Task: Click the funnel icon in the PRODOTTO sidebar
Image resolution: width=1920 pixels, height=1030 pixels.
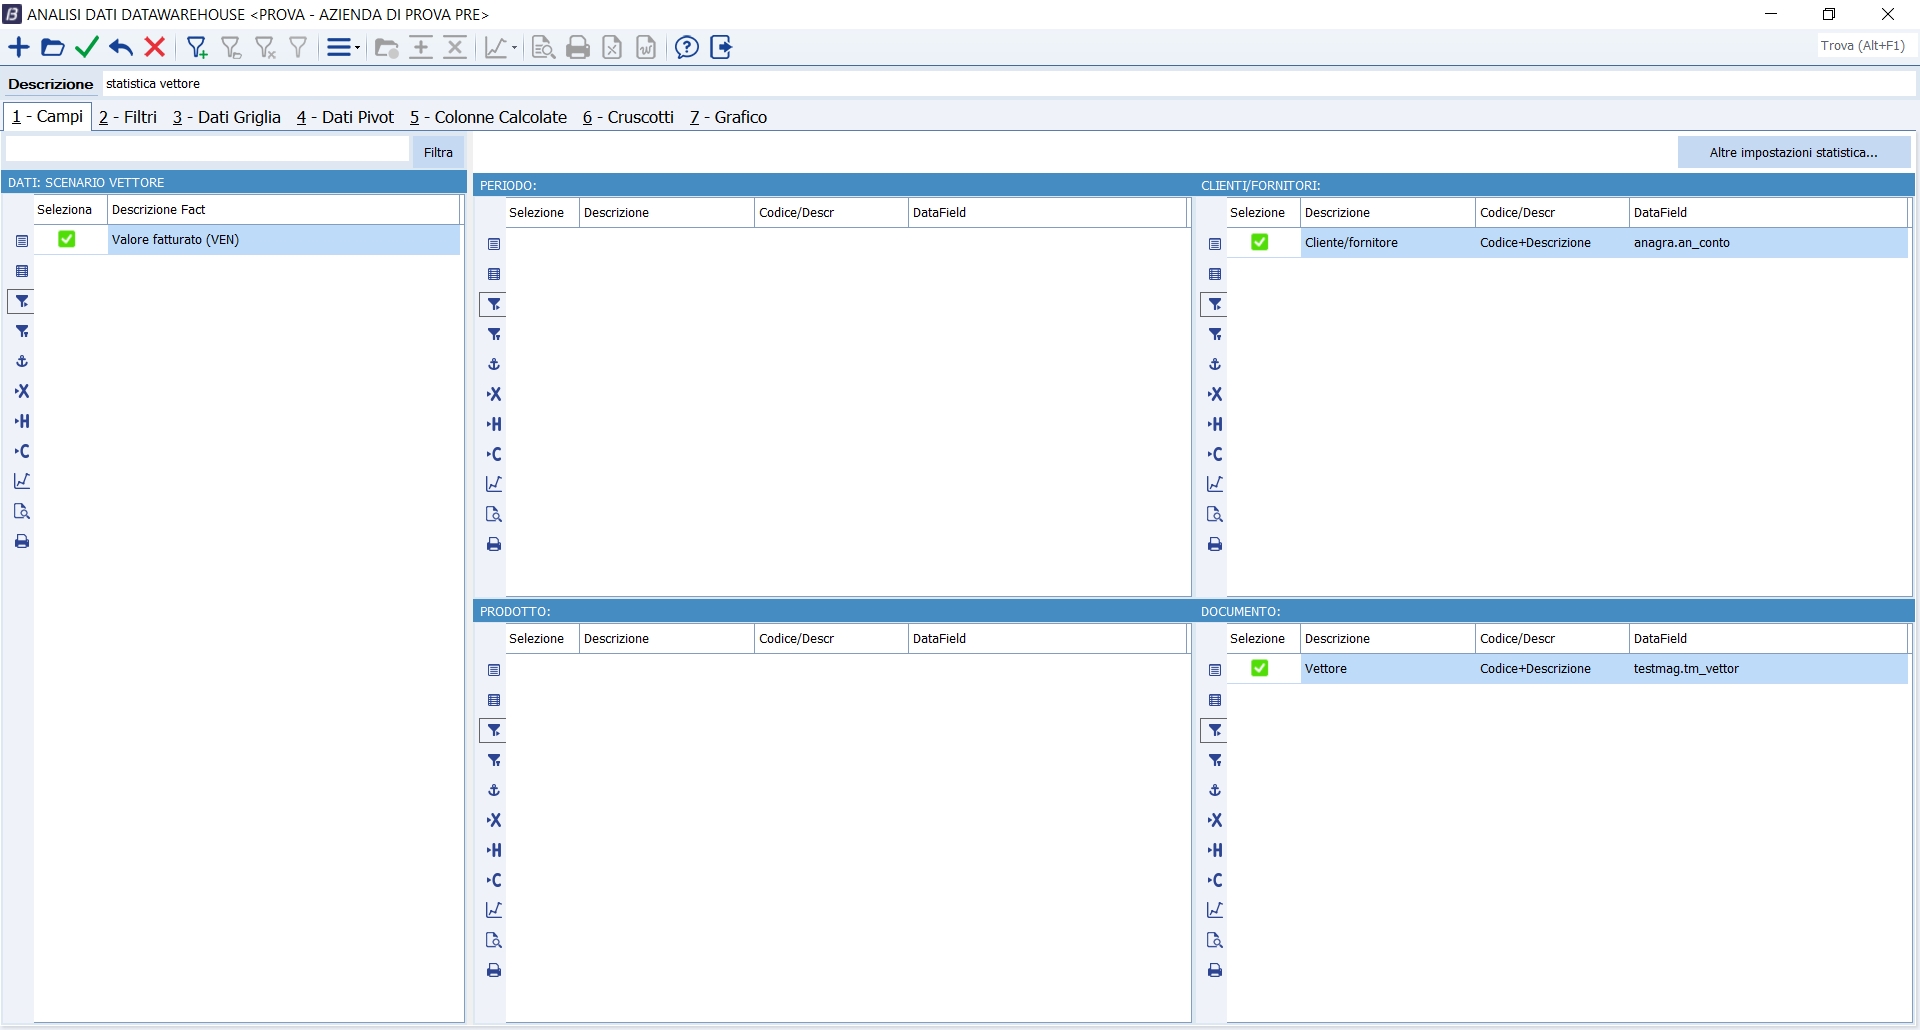Action: point(494,730)
